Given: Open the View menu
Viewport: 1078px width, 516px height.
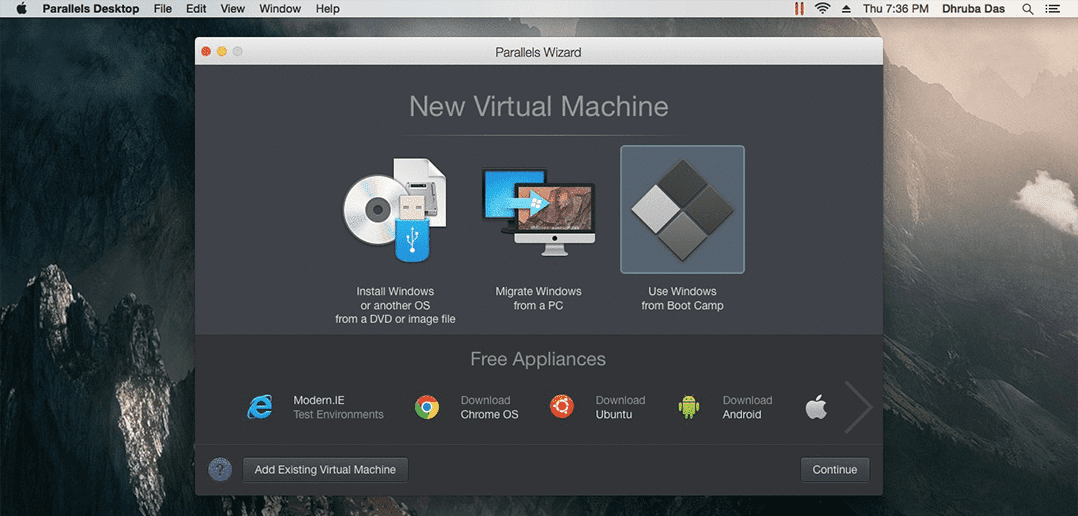Looking at the screenshot, I should pos(233,9).
